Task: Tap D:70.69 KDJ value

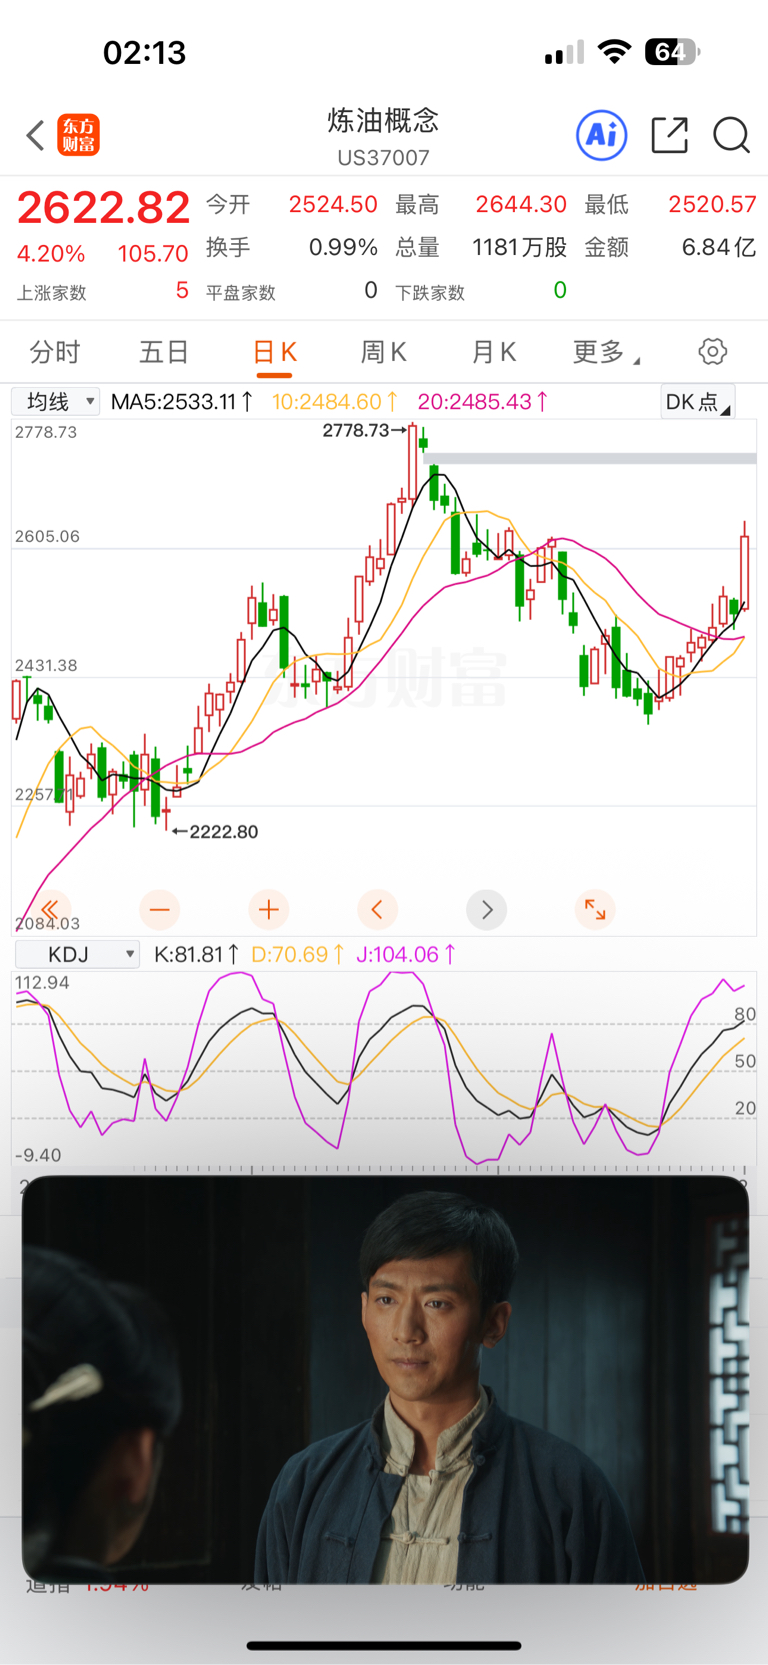Action: 298,955
